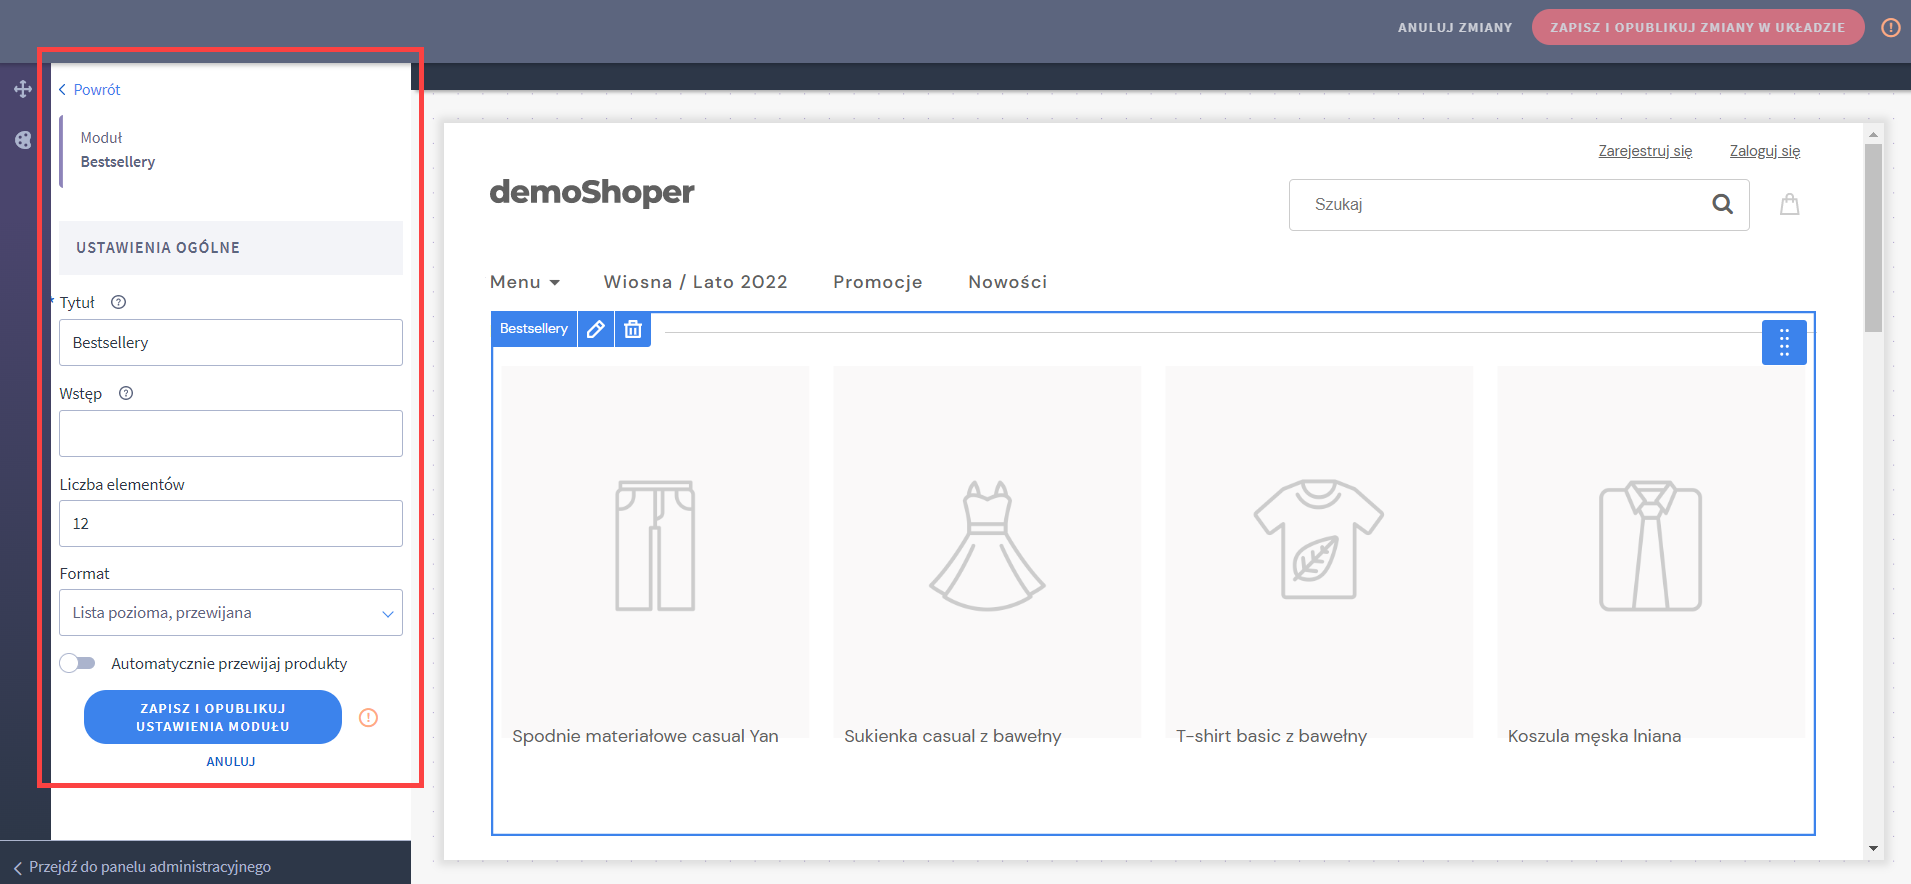Image resolution: width=1911 pixels, height=884 pixels.
Task: Open Promocje menu item
Action: 877,282
